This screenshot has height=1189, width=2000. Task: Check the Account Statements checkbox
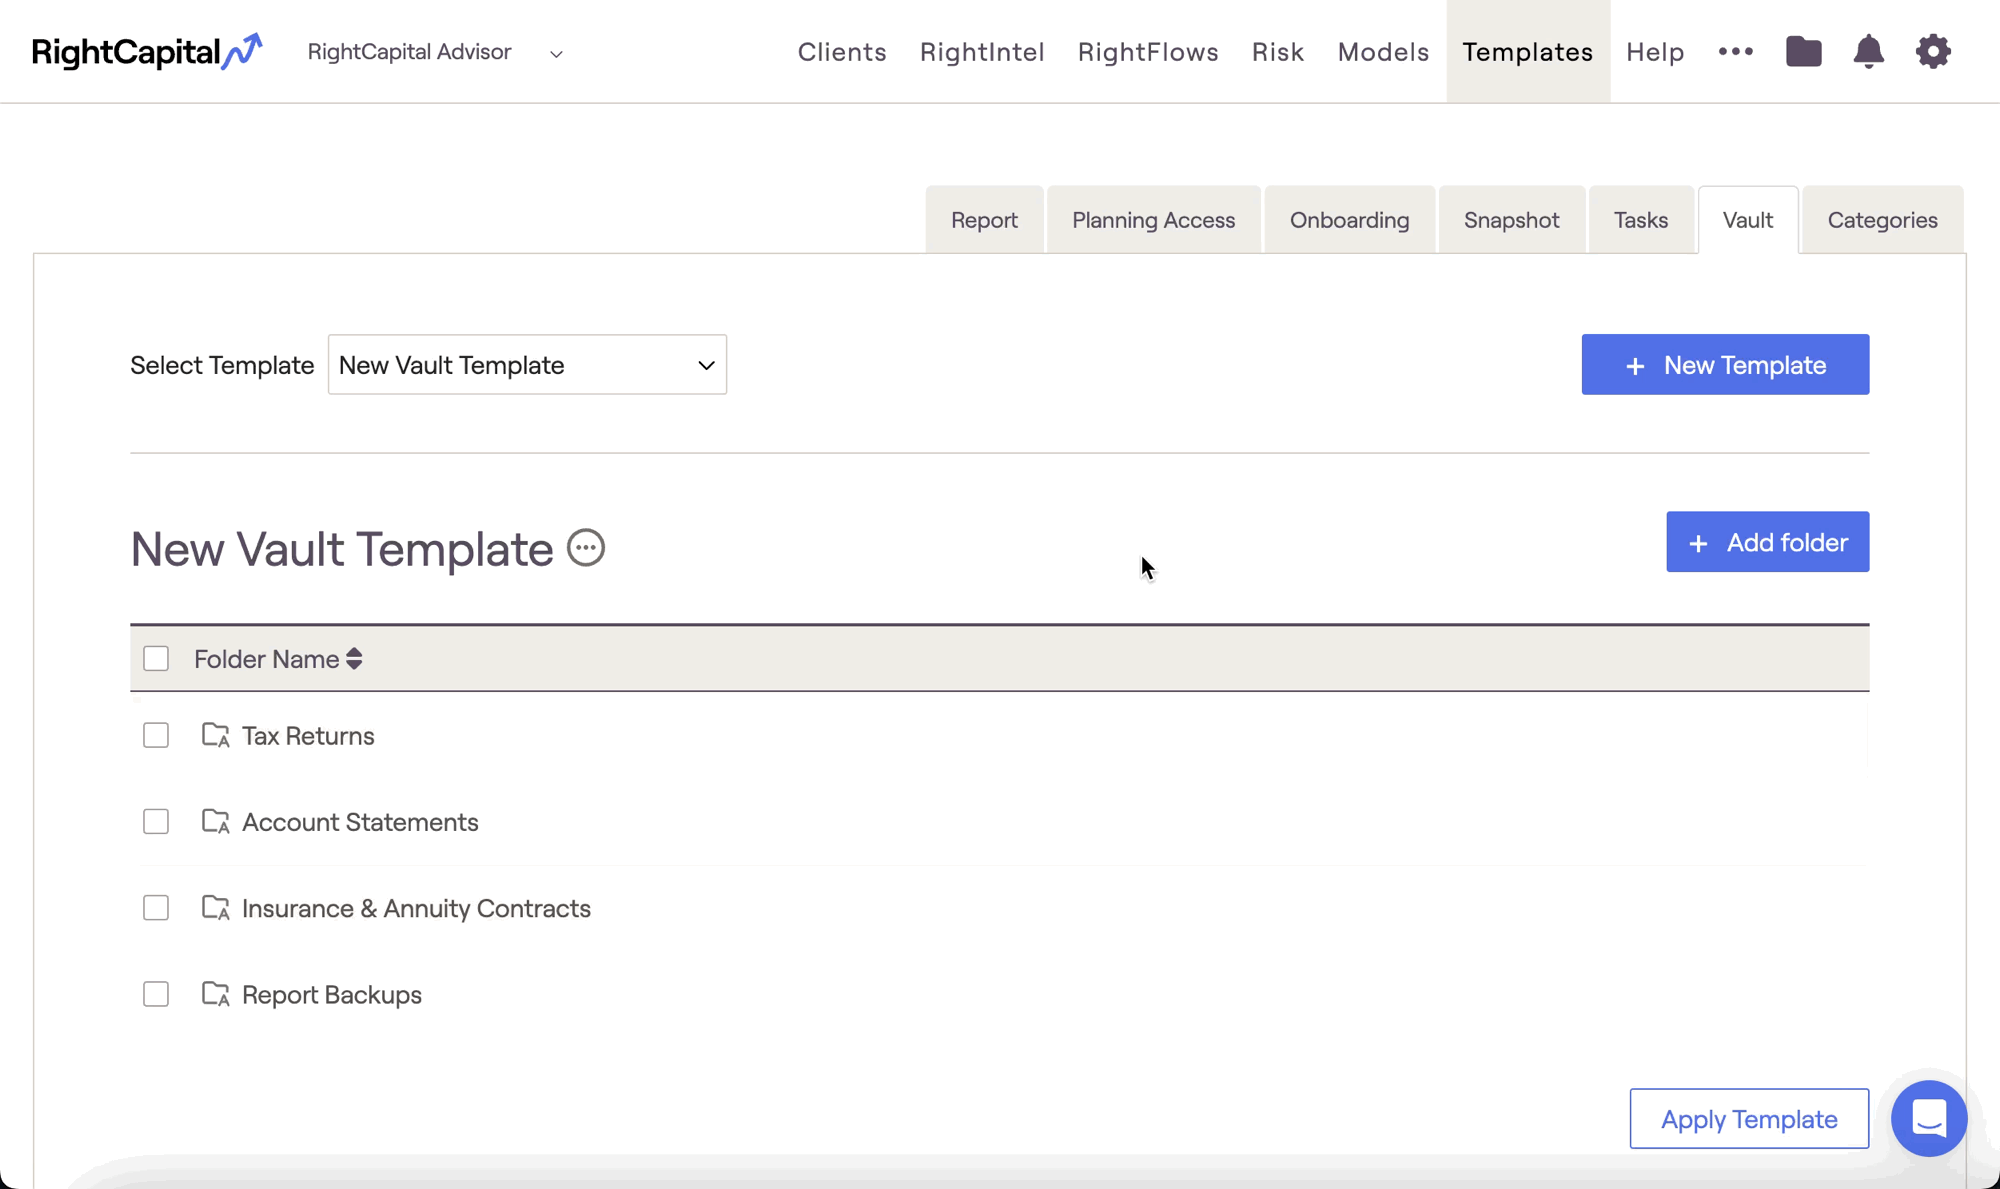pos(156,821)
